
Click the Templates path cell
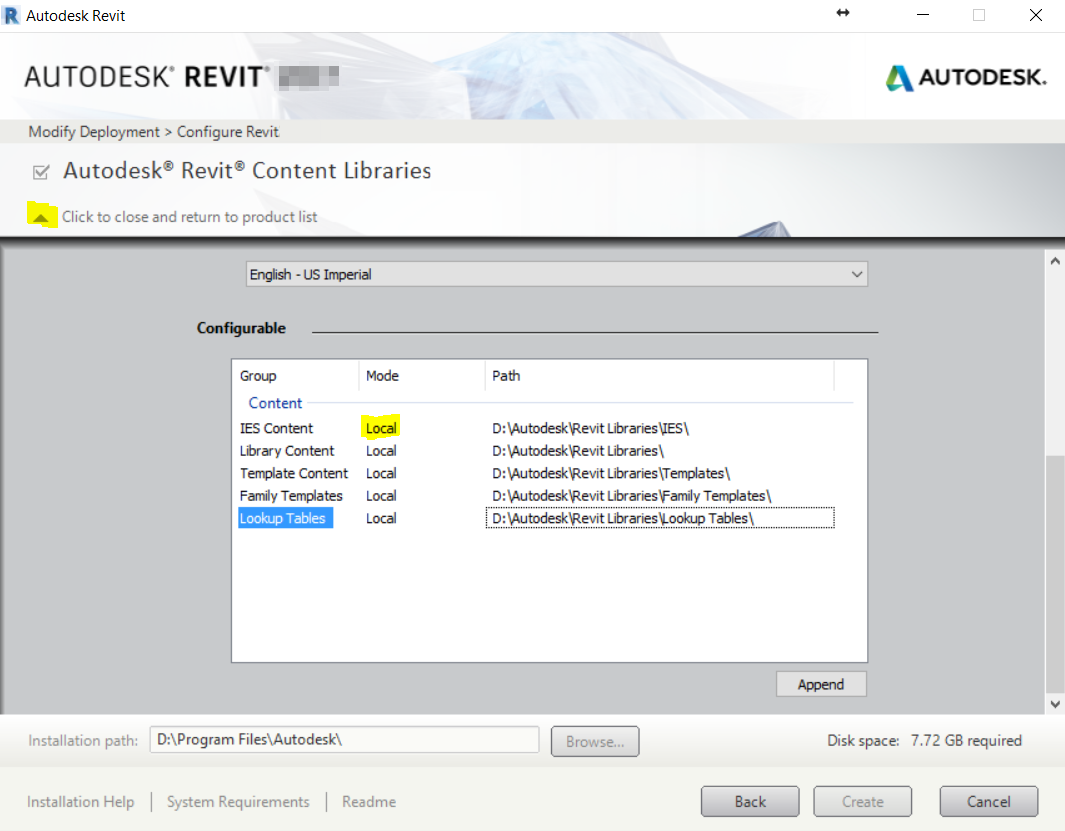[x=611, y=473]
